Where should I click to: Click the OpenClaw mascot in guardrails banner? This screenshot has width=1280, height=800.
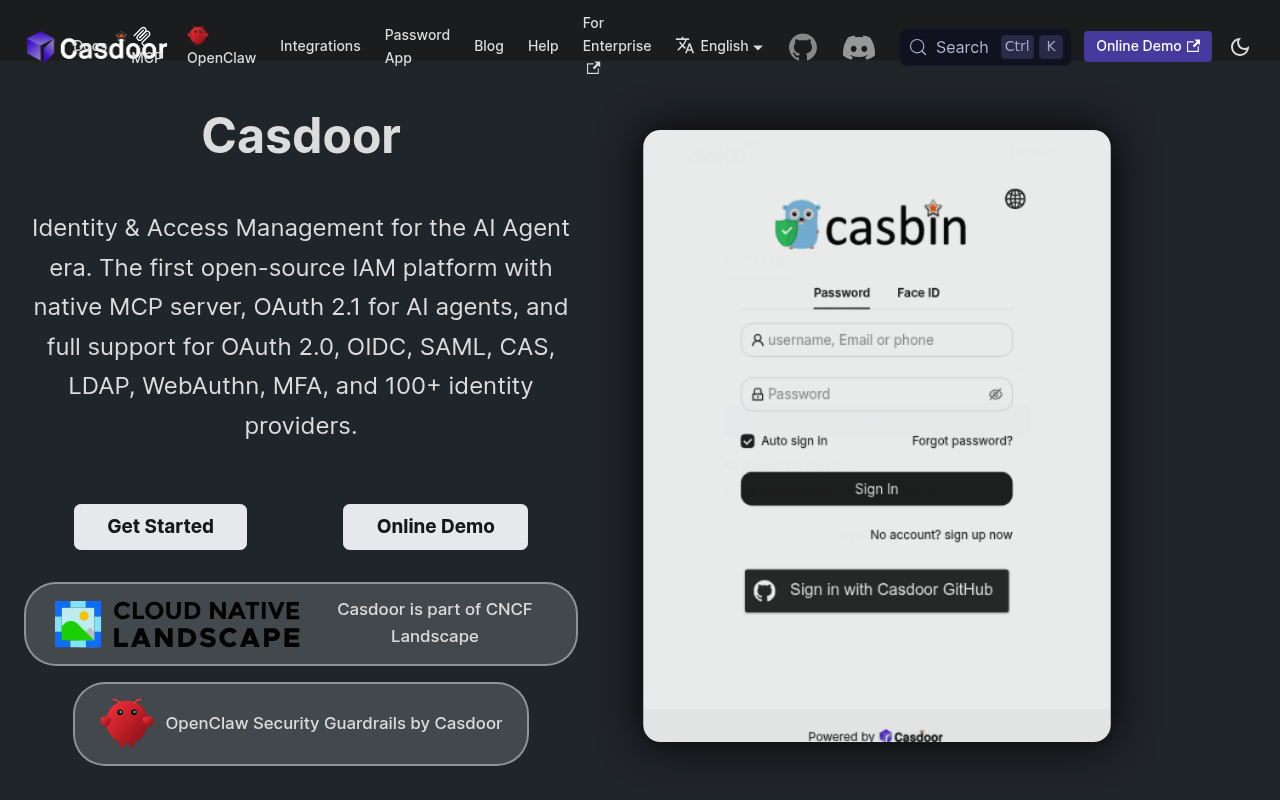[127, 723]
